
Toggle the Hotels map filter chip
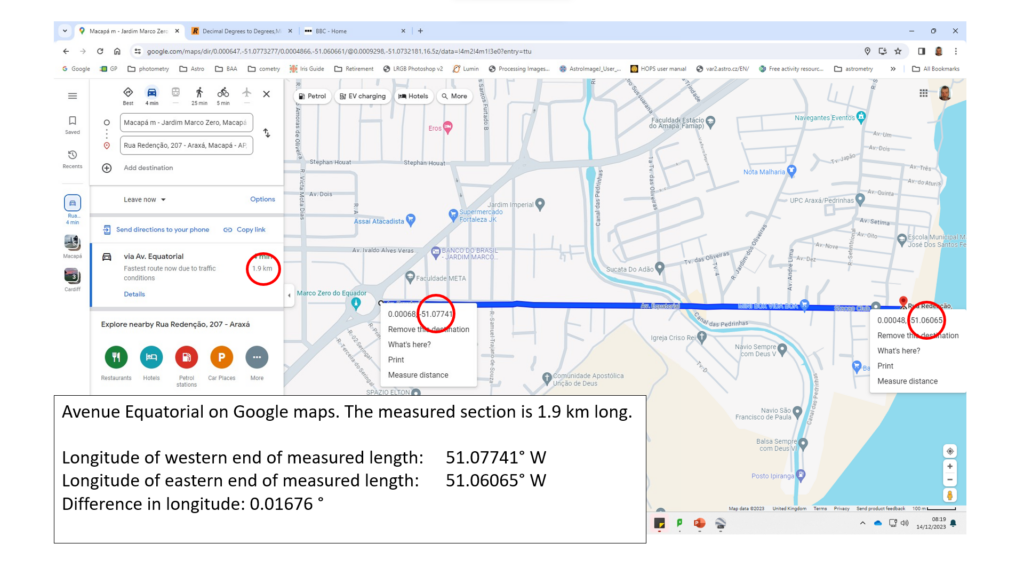pyautogui.click(x=413, y=96)
